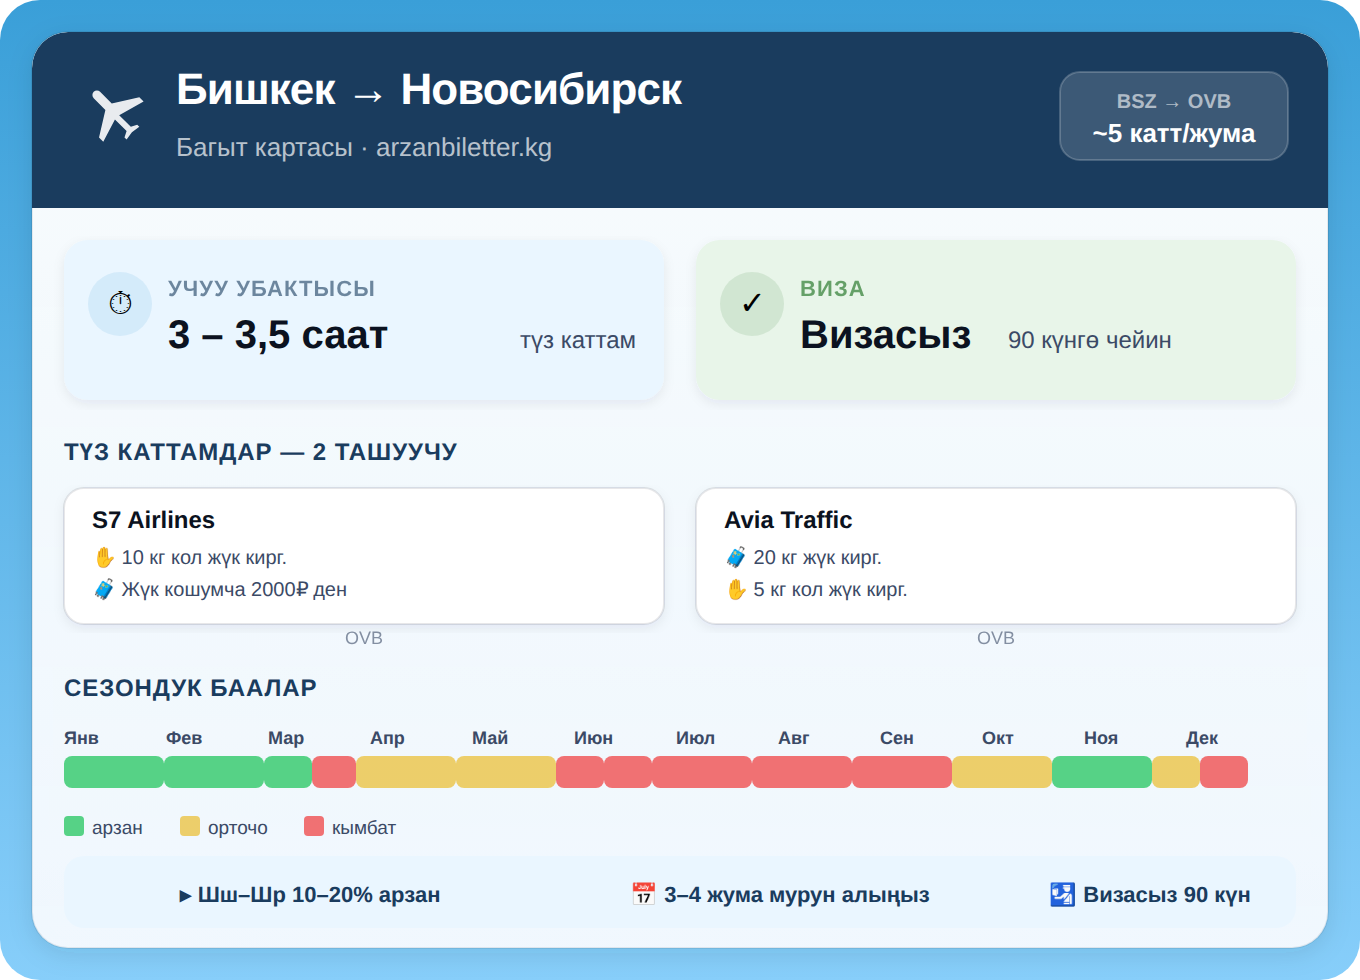The width and height of the screenshot is (1360, 980).
Task: Select the suitcase icon under Avia Traffic
Action: (x=736, y=557)
